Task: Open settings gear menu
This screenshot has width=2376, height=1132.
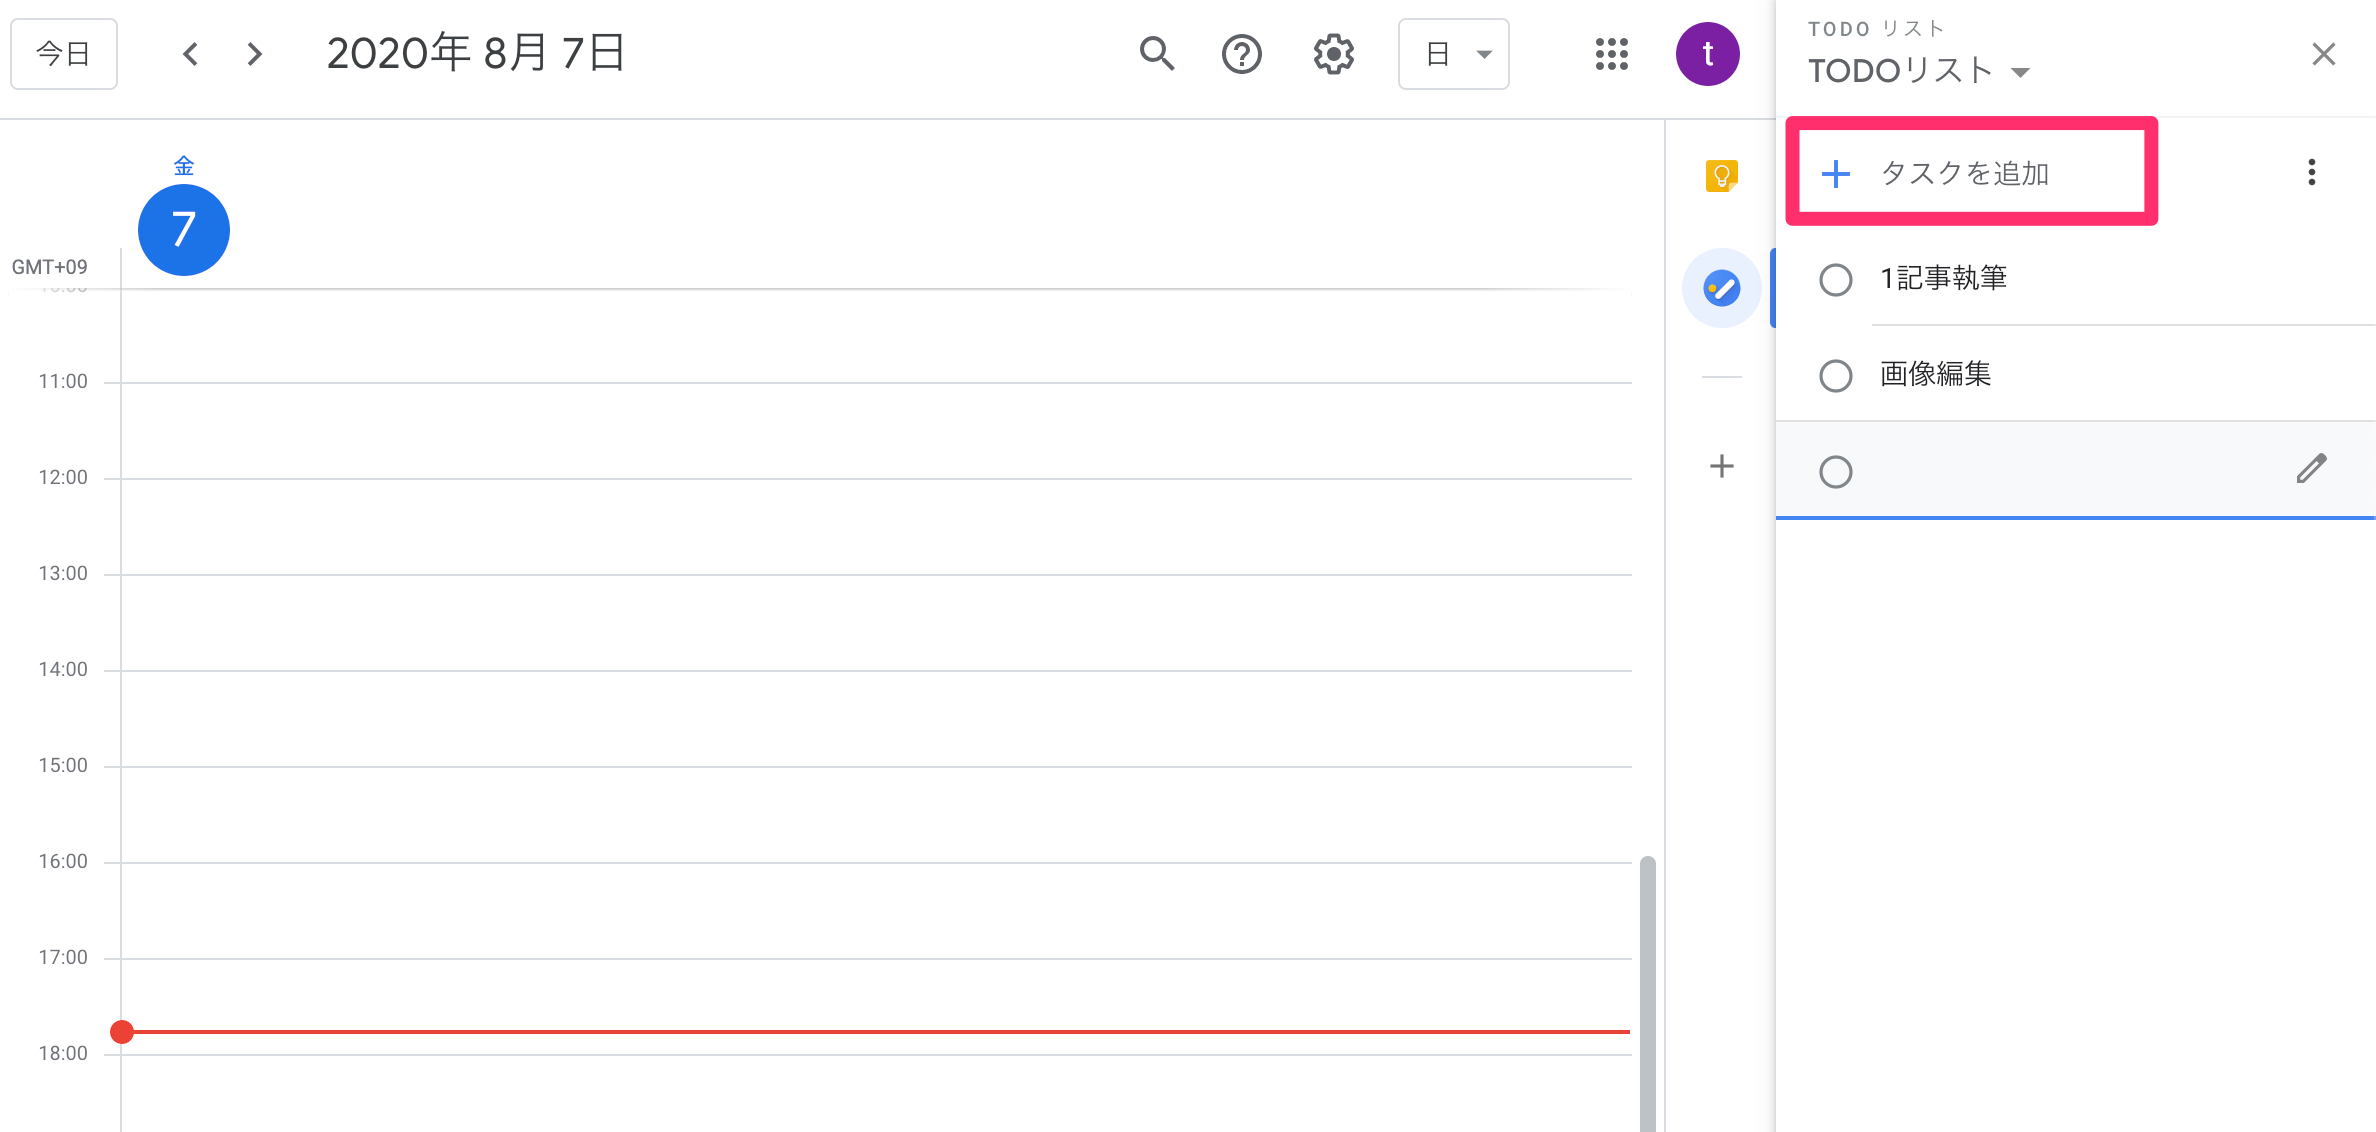Action: (x=1333, y=54)
